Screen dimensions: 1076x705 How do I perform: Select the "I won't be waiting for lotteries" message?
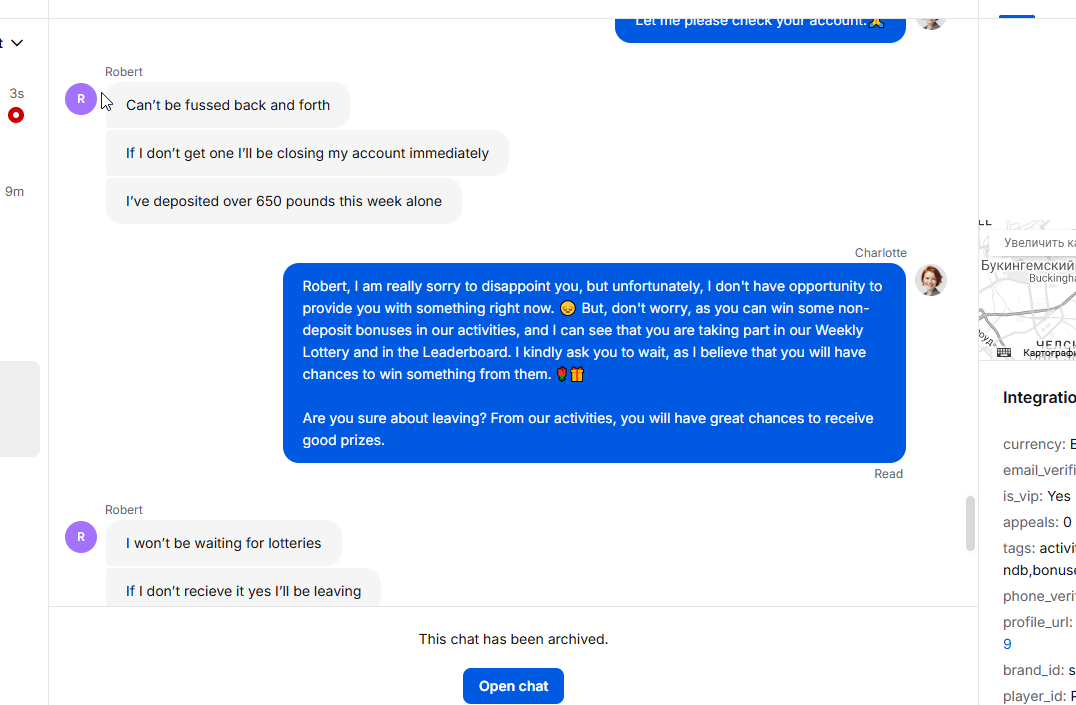(x=224, y=543)
